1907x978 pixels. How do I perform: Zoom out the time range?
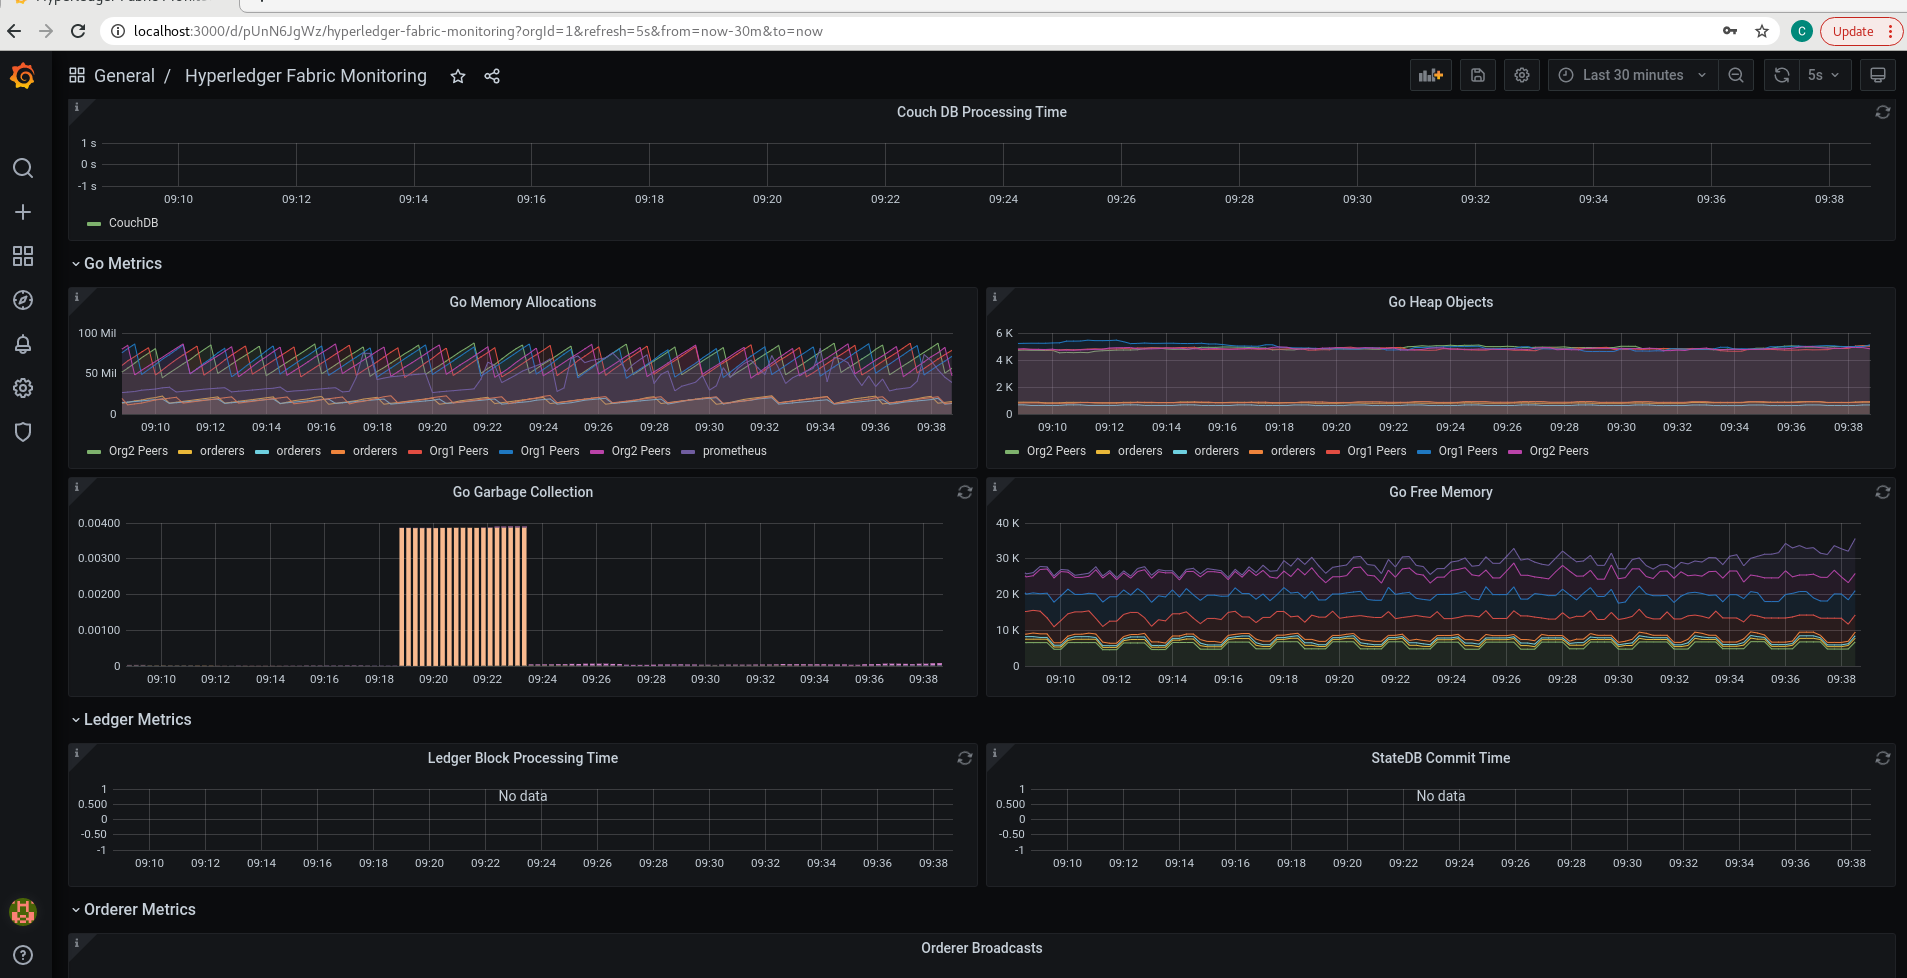pyautogui.click(x=1736, y=75)
